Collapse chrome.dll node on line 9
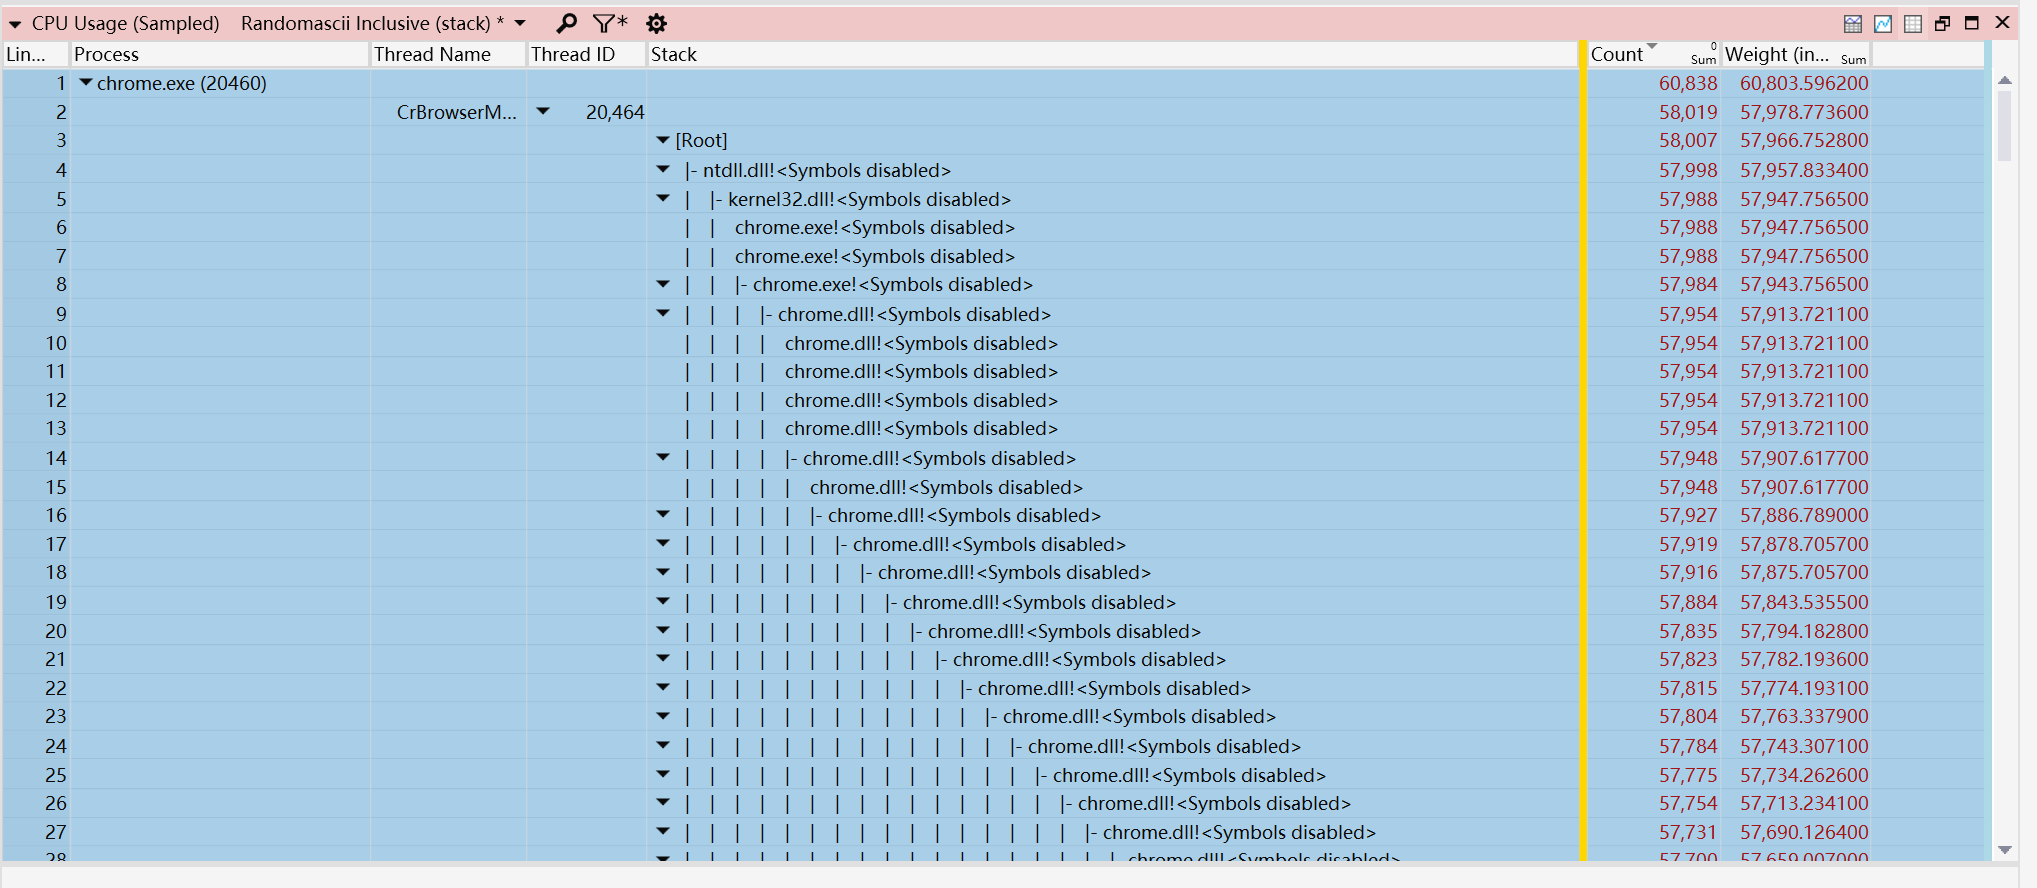This screenshot has height=888, width=2037. 663,314
